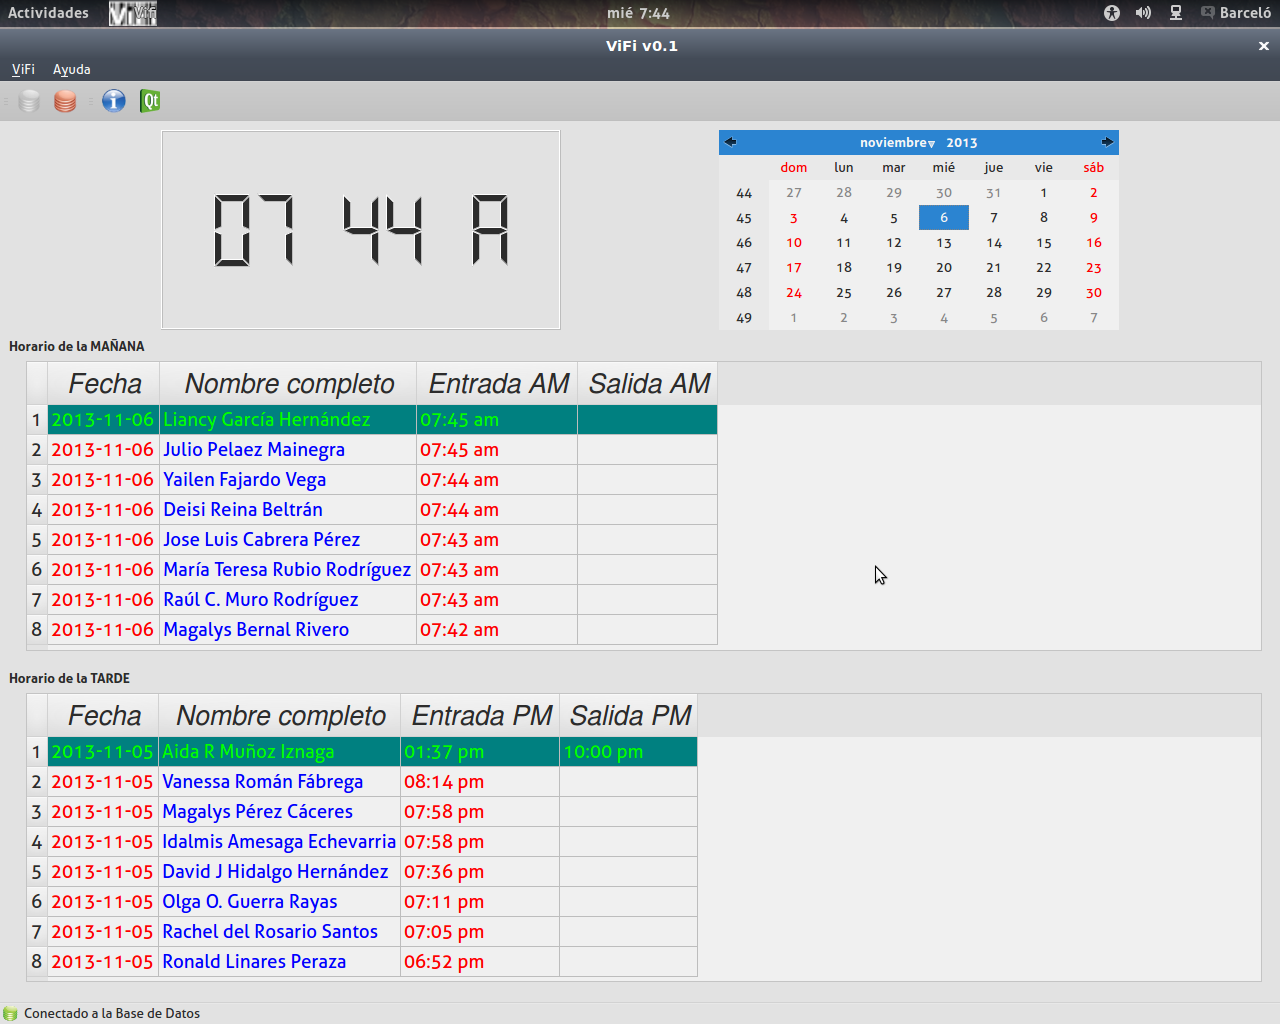
Task: Click the 06:52 pm entry cell
Action: coord(480,962)
